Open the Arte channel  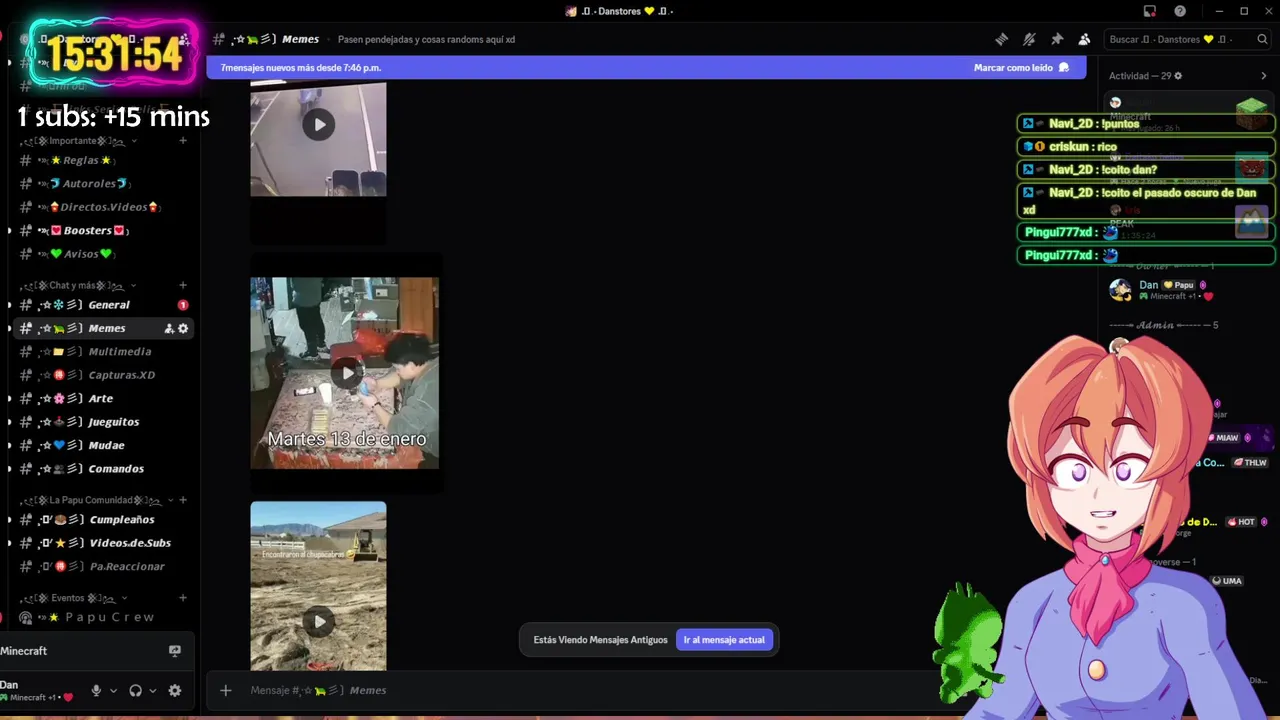click(x=100, y=399)
